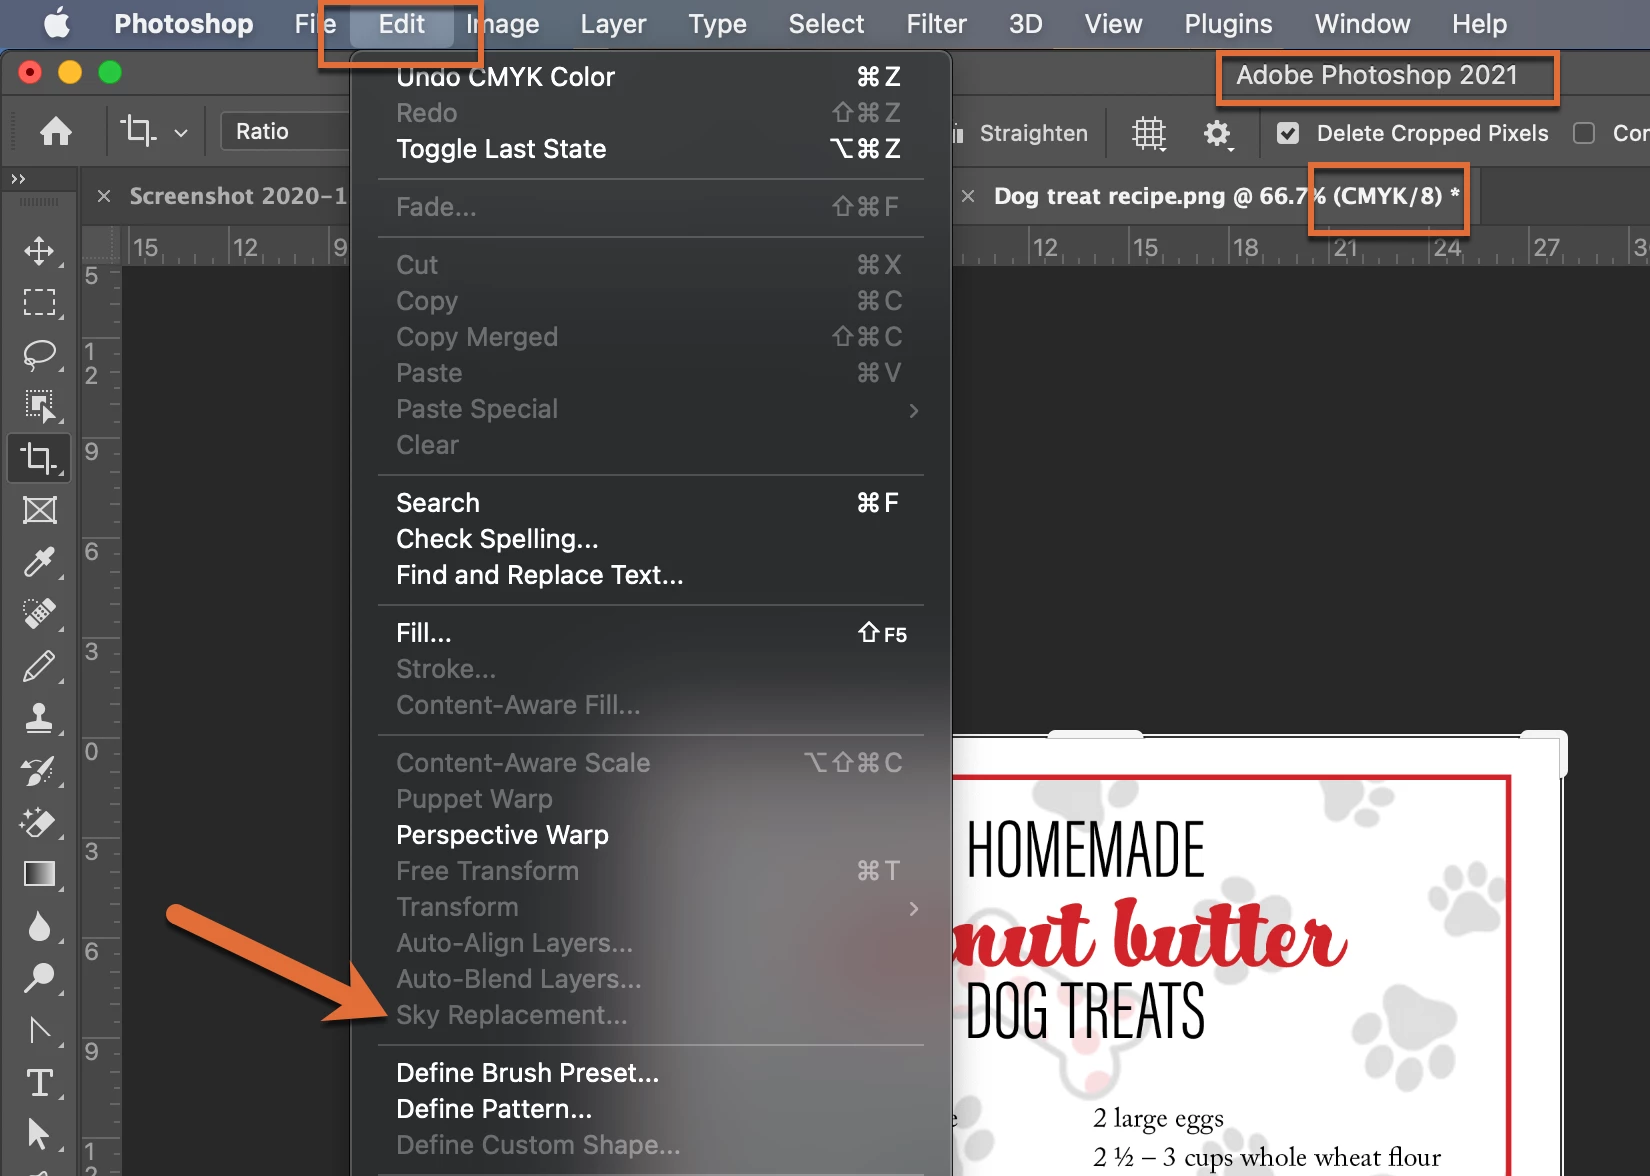Image resolution: width=1650 pixels, height=1176 pixels.
Task: Open the Select menu
Action: pyautogui.click(x=826, y=23)
